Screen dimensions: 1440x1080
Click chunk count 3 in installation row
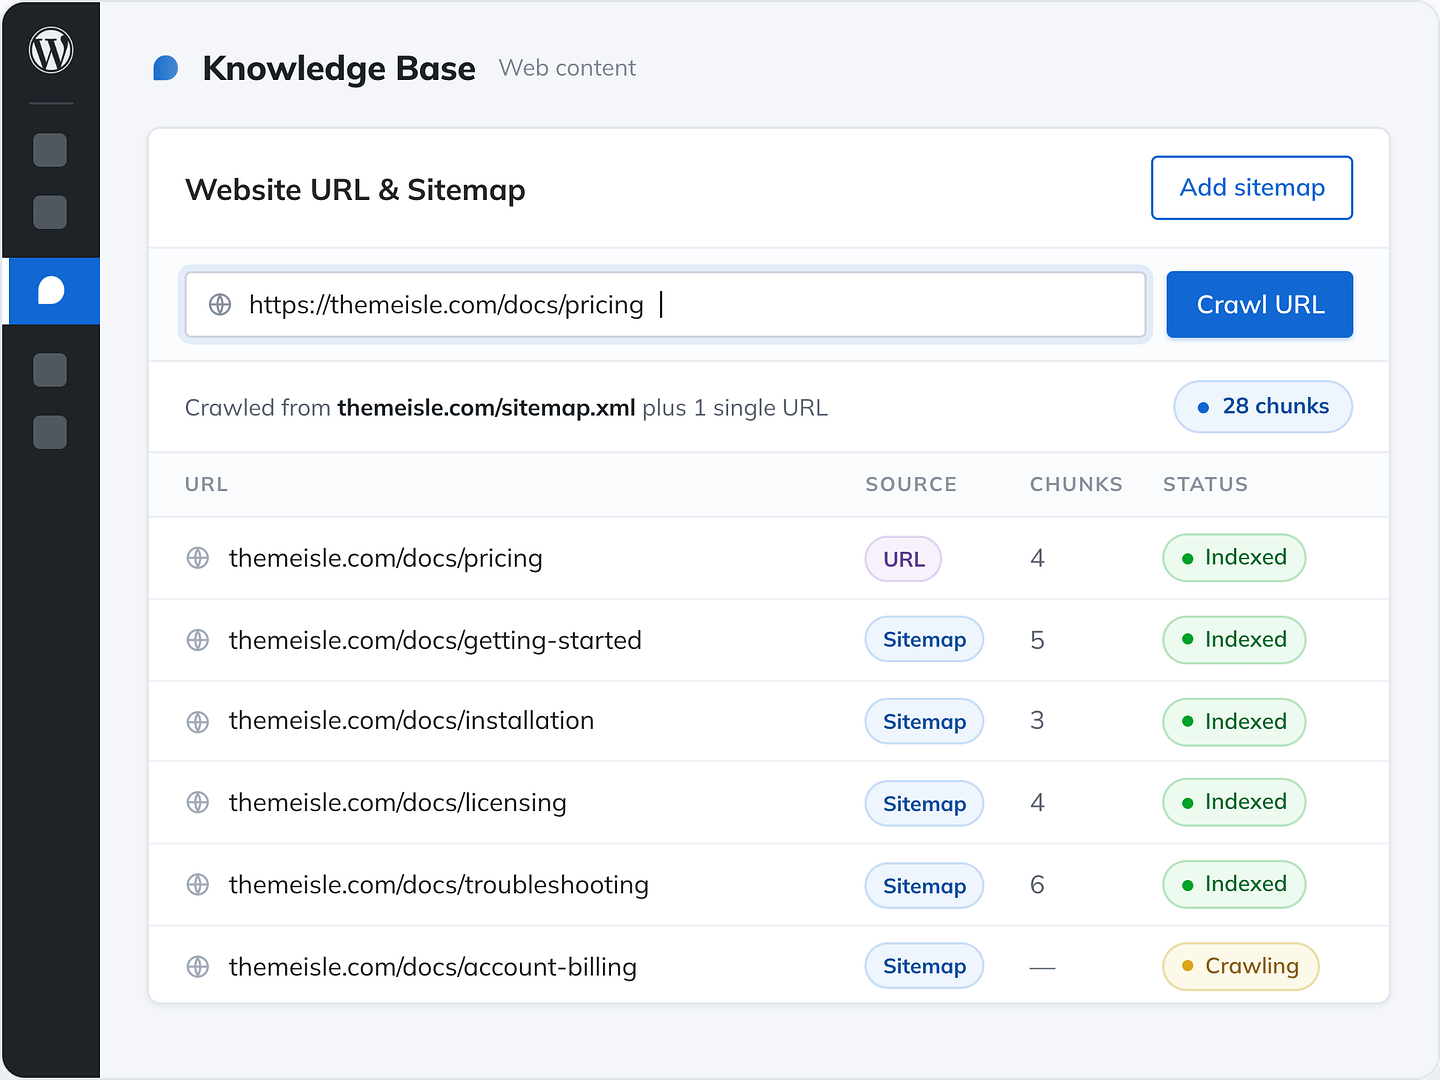1038,721
